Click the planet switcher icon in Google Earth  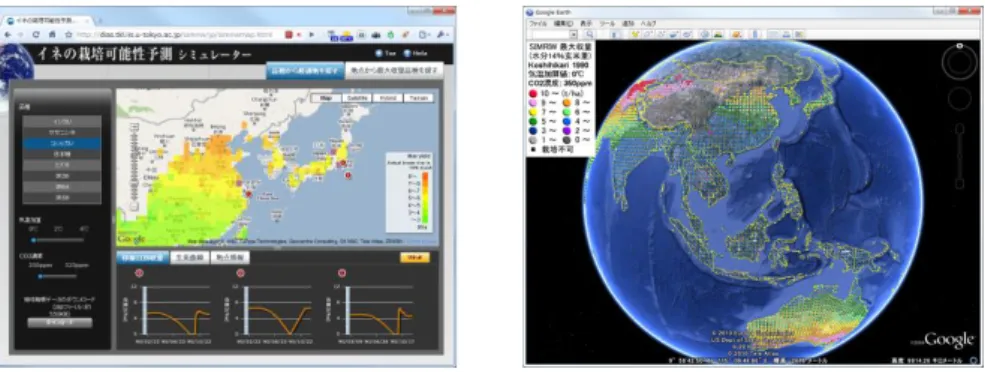click(x=736, y=35)
